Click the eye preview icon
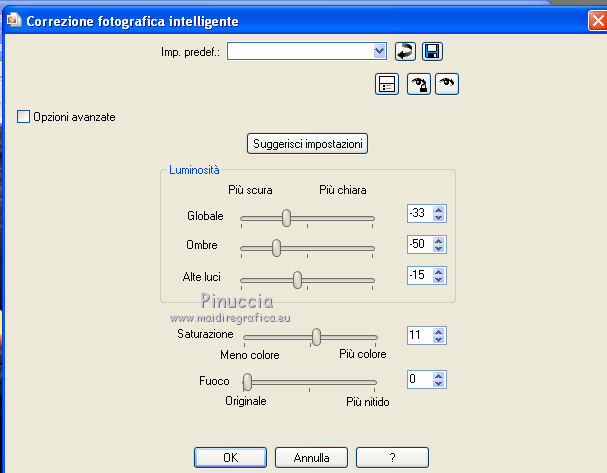 (x=447, y=84)
